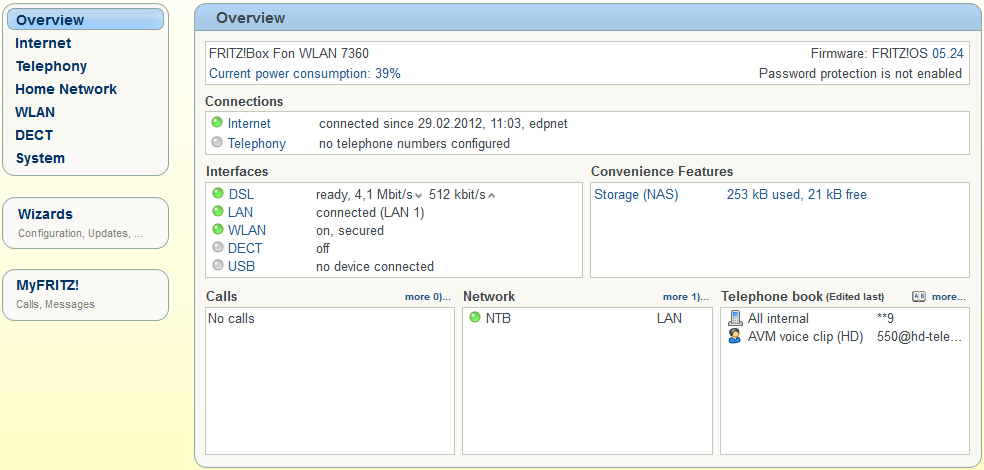
Task: Open the Internet menu
Action: coord(43,43)
